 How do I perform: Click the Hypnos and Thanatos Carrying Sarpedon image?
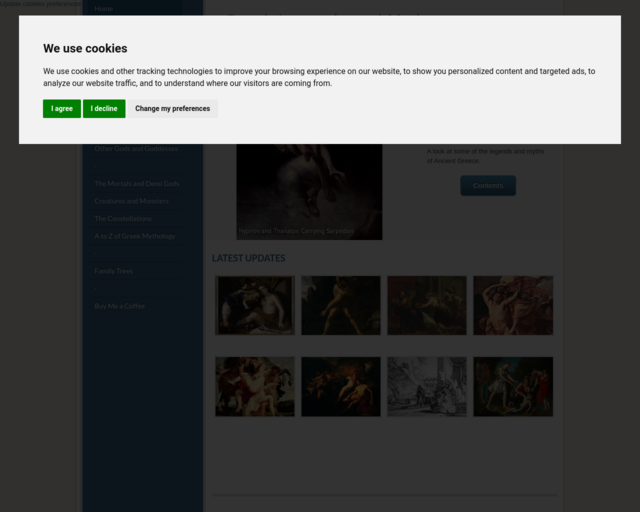coord(309,191)
